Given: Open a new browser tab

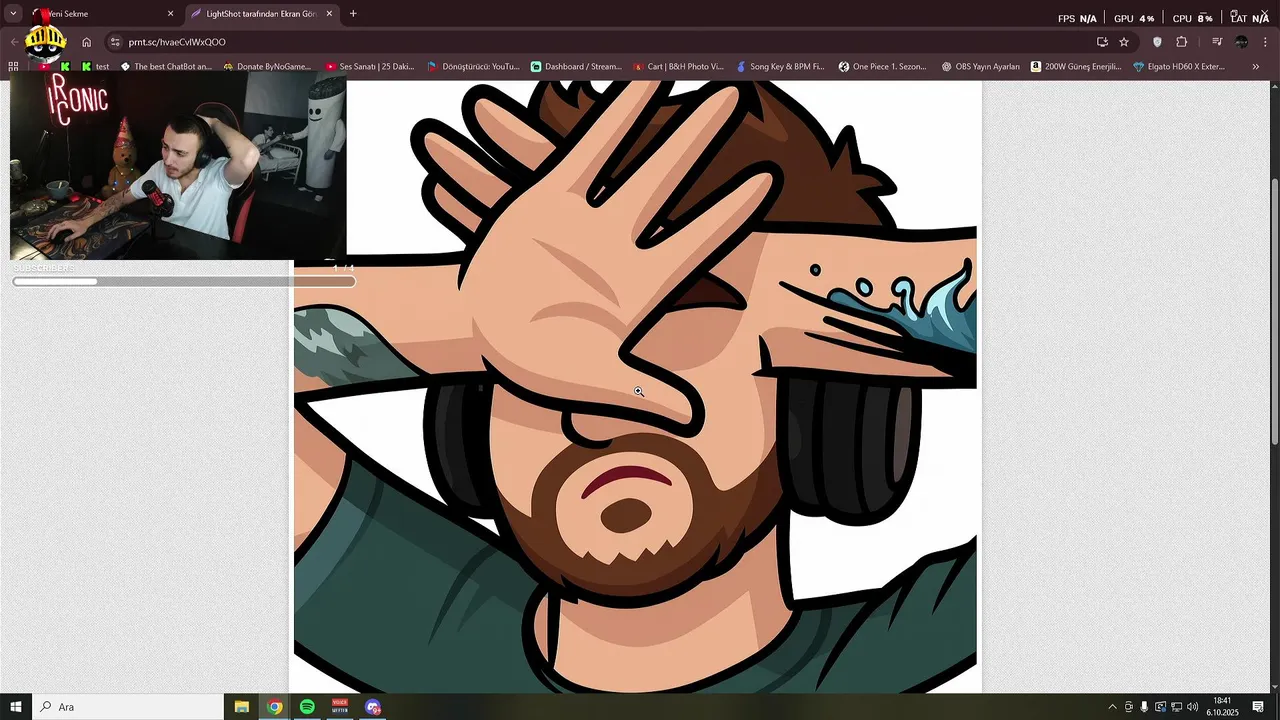Looking at the screenshot, I should [x=353, y=14].
